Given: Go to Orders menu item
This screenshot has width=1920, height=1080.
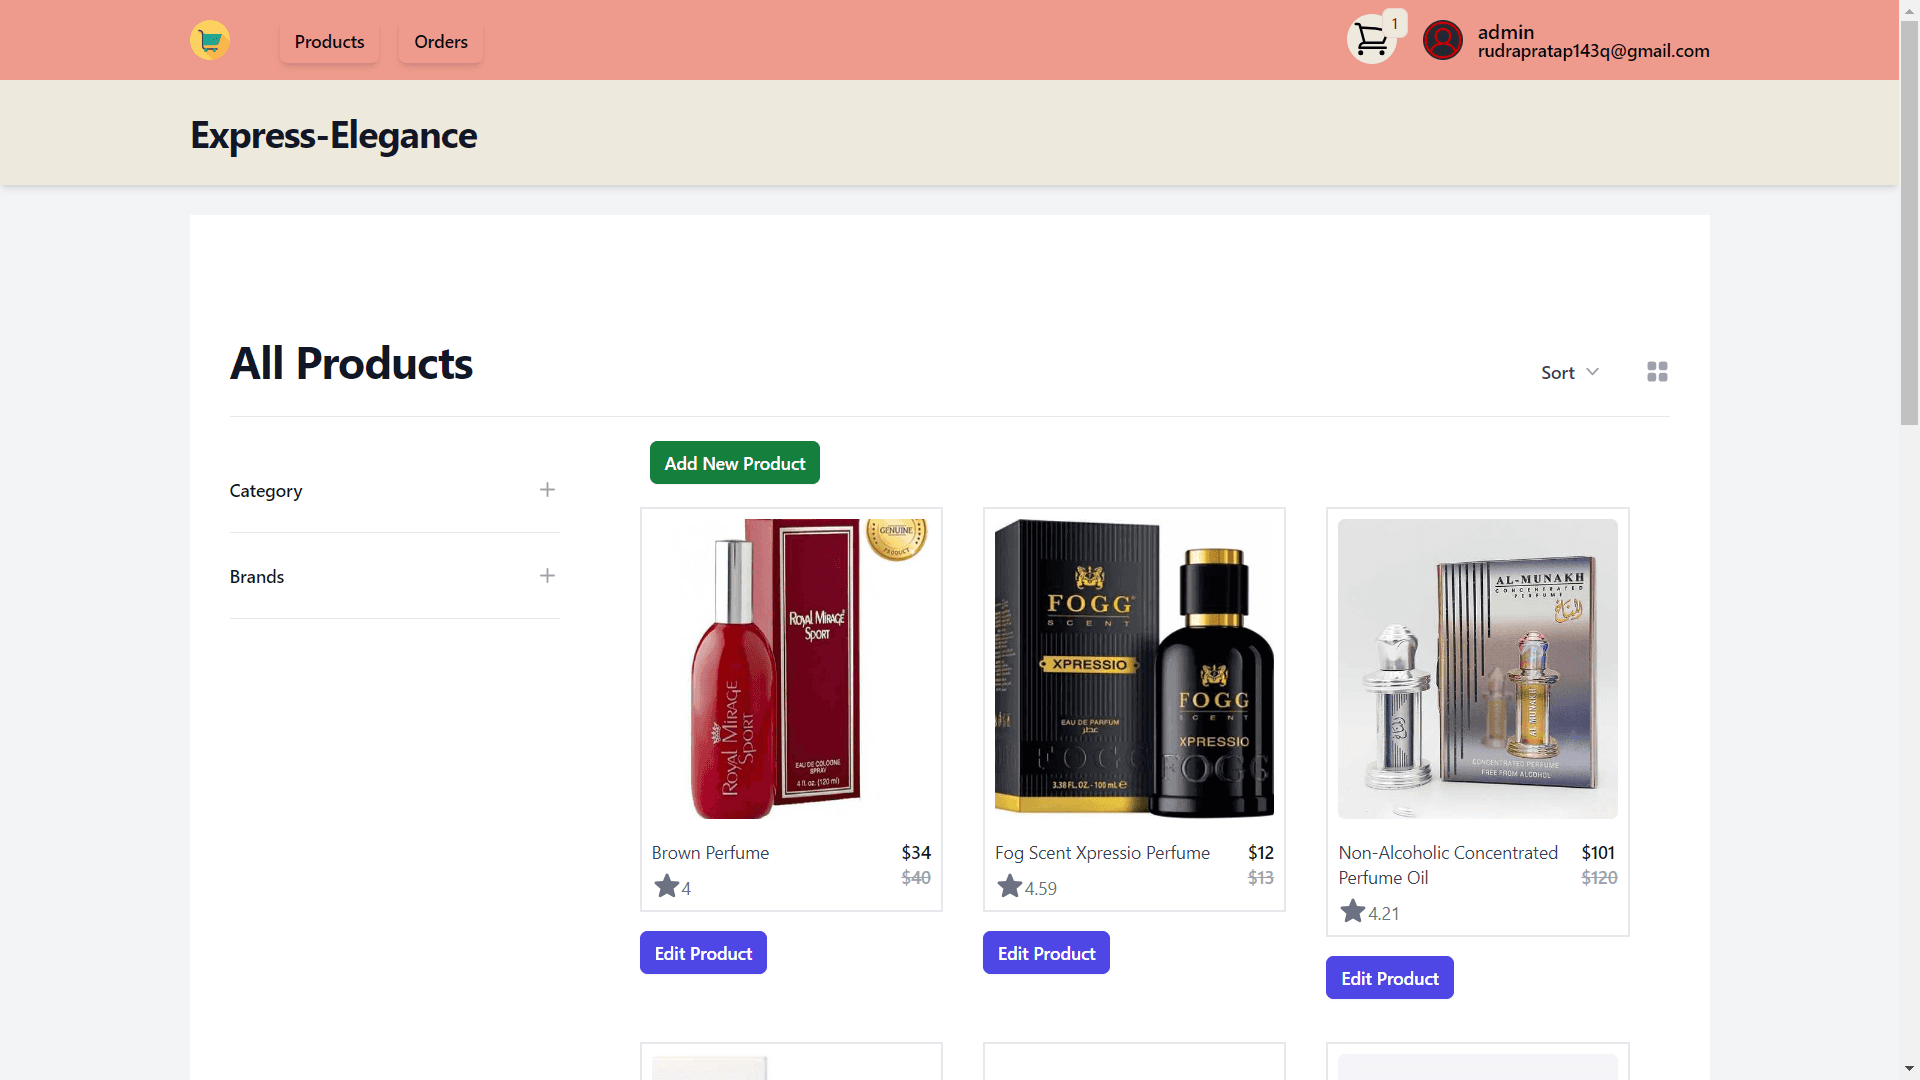Looking at the screenshot, I should tap(441, 42).
